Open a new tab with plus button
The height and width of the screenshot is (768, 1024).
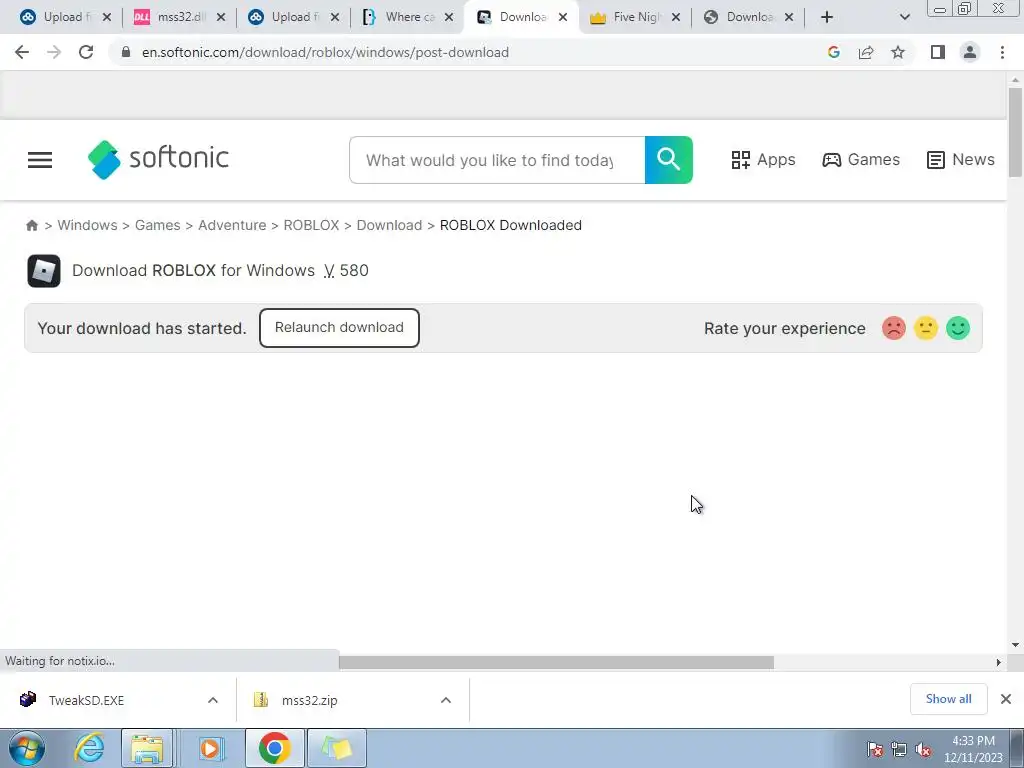(x=827, y=17)
